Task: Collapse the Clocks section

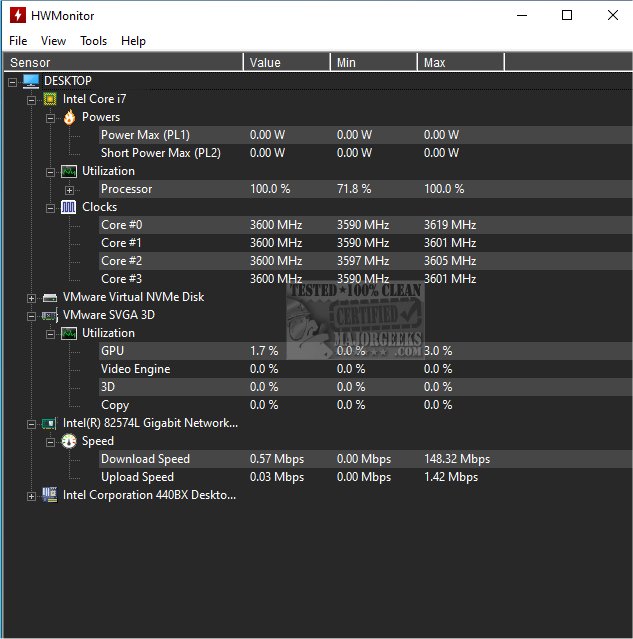Action: click(50, 209)
